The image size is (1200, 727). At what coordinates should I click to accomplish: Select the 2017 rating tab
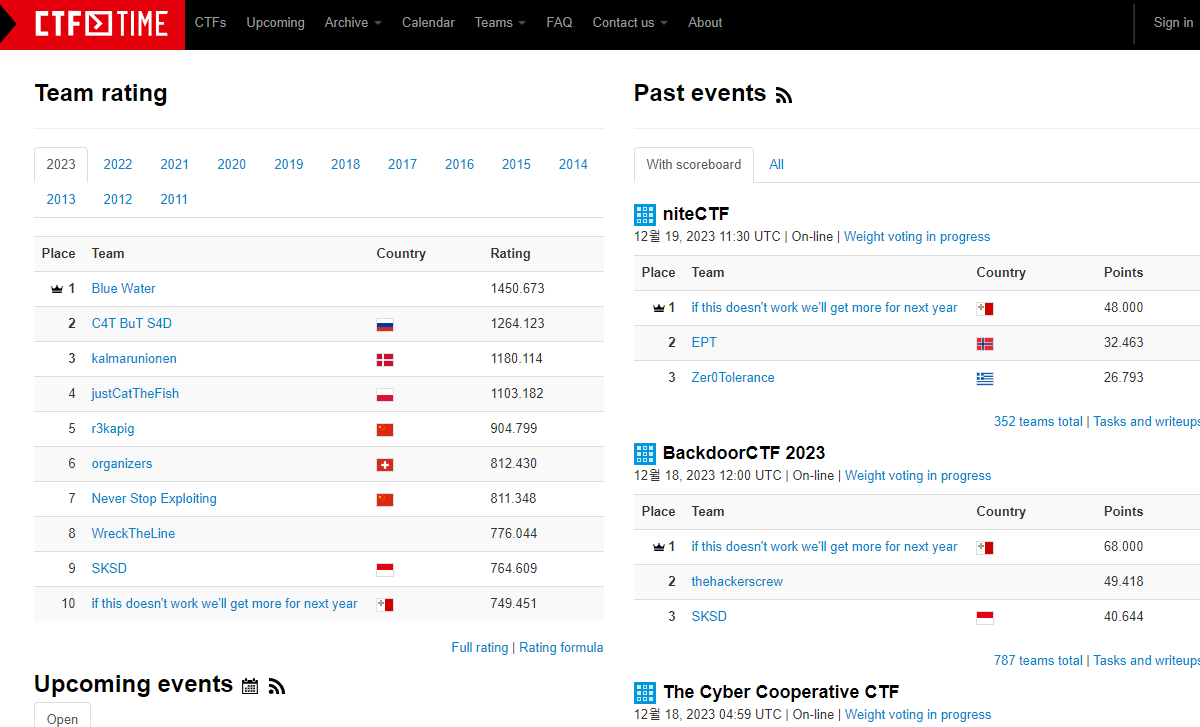tap(403, 164)
